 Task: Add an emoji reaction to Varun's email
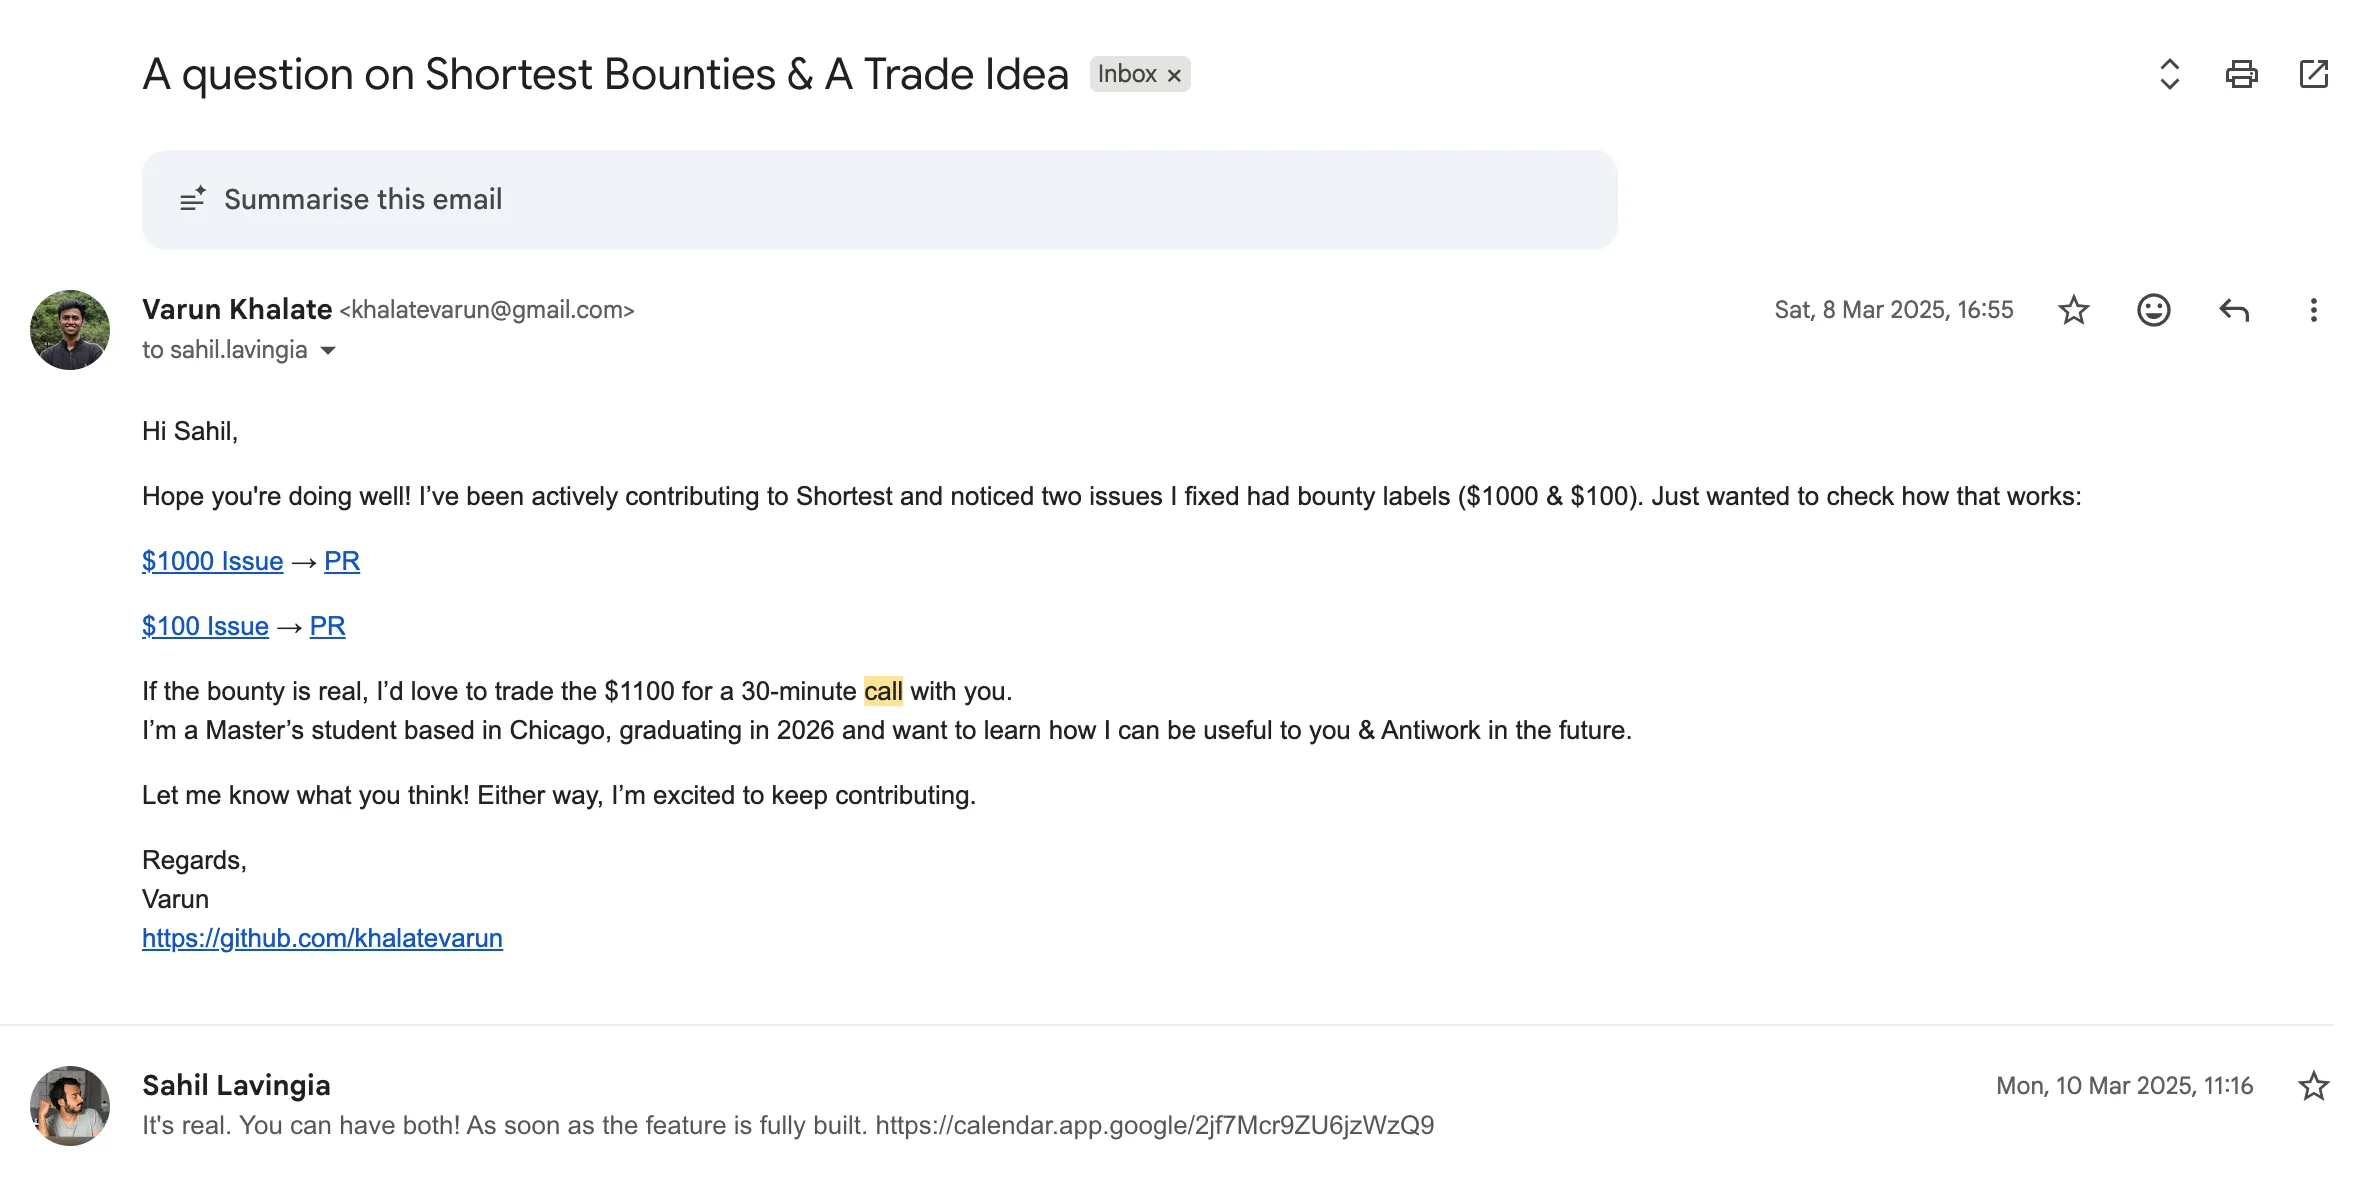tap(2153, 310)
